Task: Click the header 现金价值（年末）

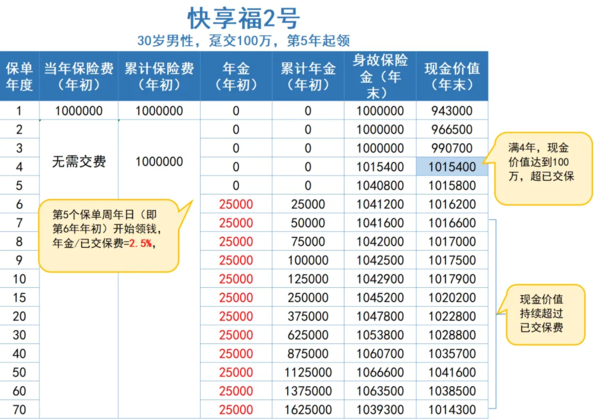Action: (452, 77)
